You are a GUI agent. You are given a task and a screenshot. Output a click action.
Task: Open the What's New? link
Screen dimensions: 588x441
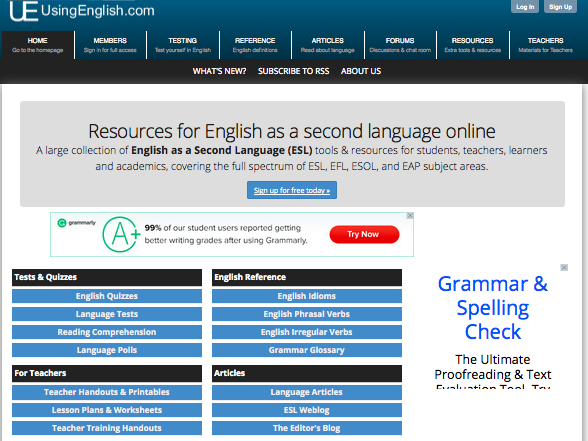[219, 71]
